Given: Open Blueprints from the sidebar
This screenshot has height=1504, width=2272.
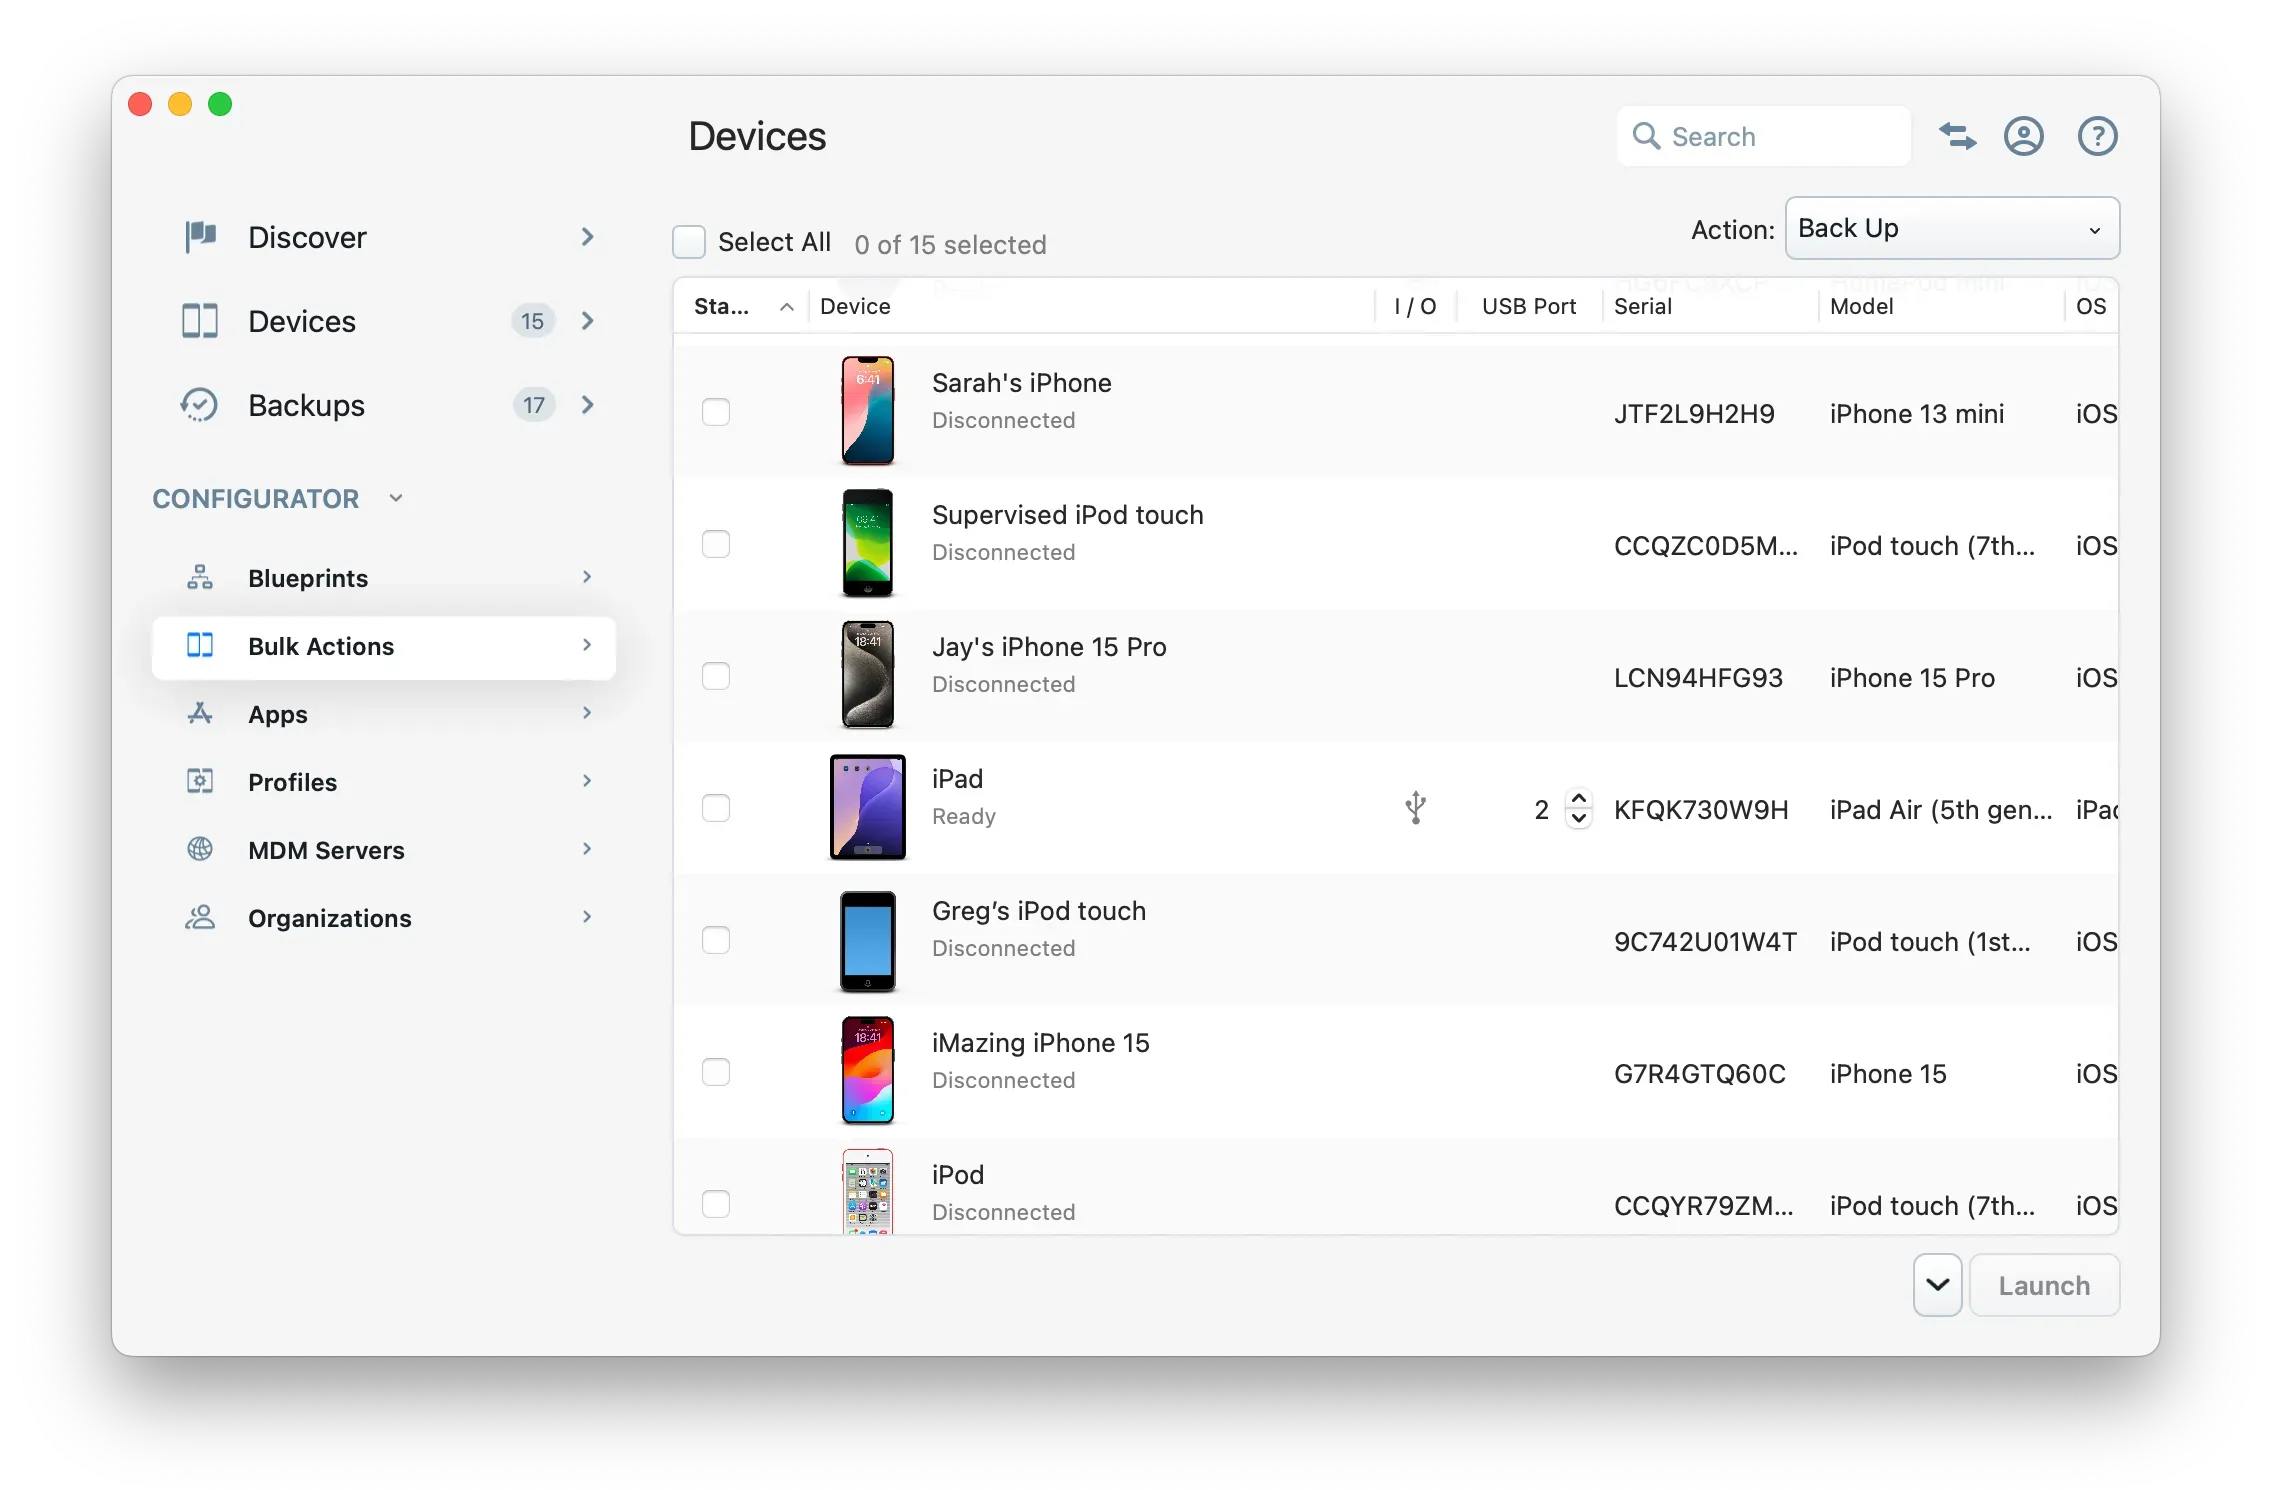Looking at the screenshot, I should point(199,578).
